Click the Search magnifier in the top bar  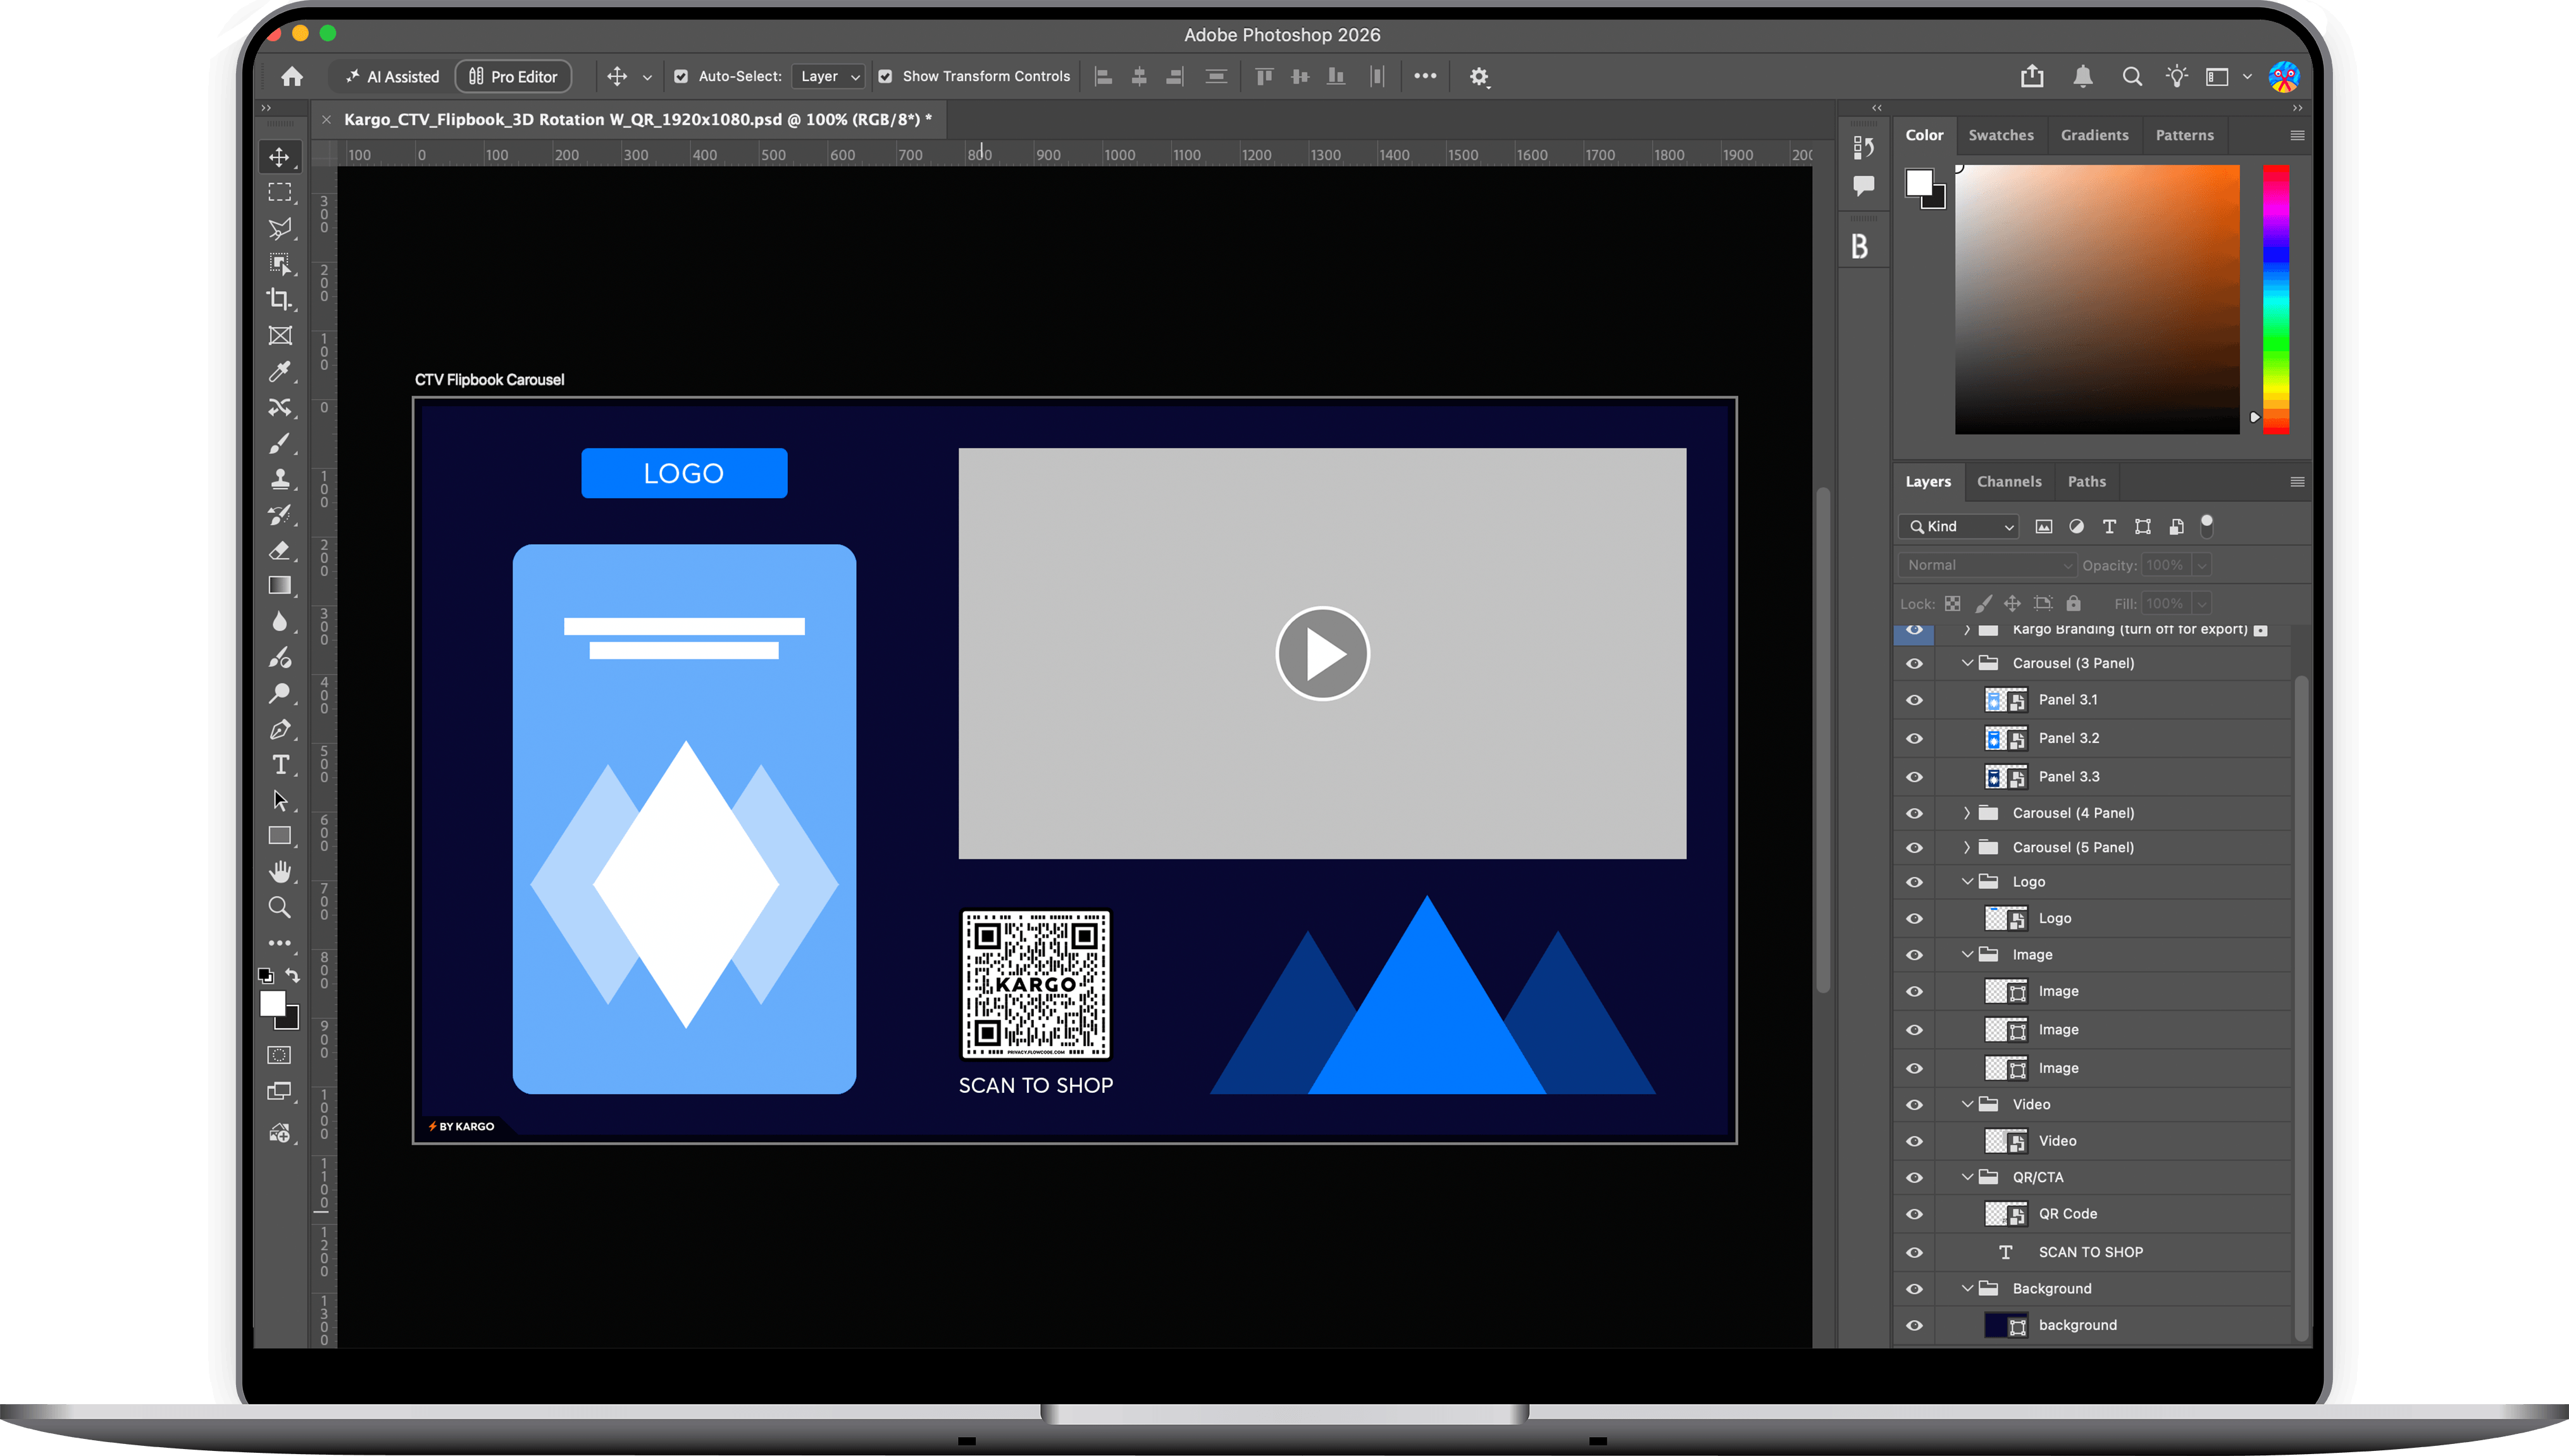(x=2132, y=76)
